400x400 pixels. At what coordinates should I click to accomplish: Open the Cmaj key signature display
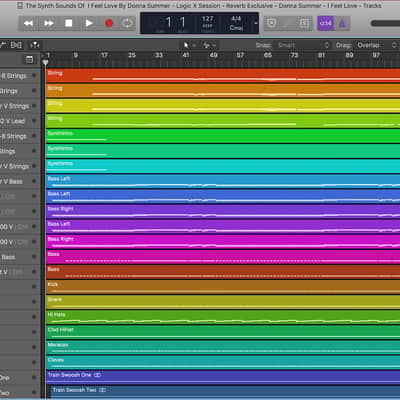(x=236, y=28)
